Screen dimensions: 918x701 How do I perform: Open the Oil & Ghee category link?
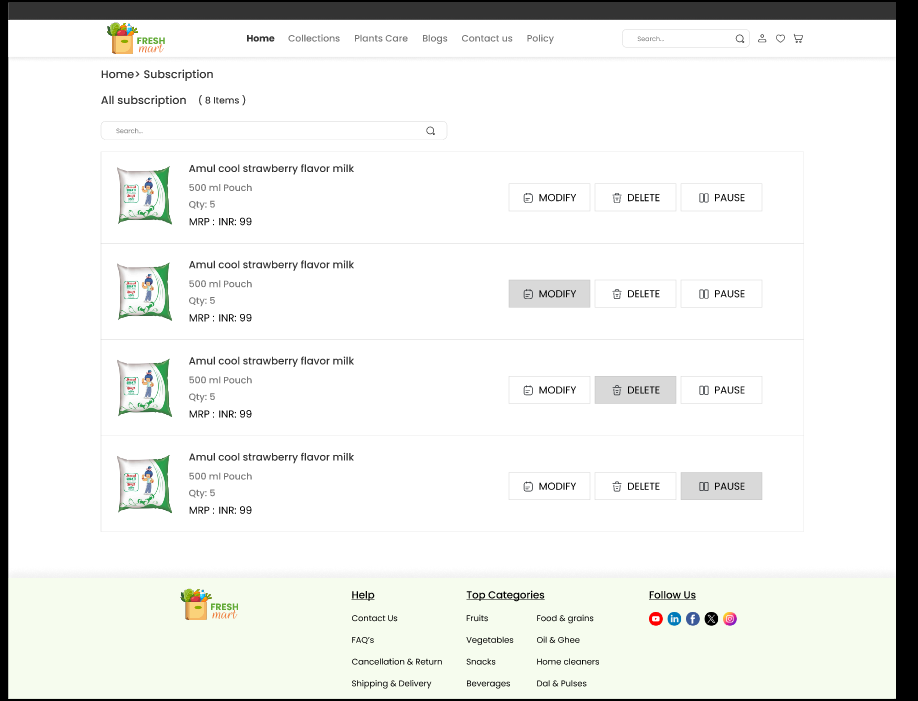pyautogui.click(x=558, y=640)
